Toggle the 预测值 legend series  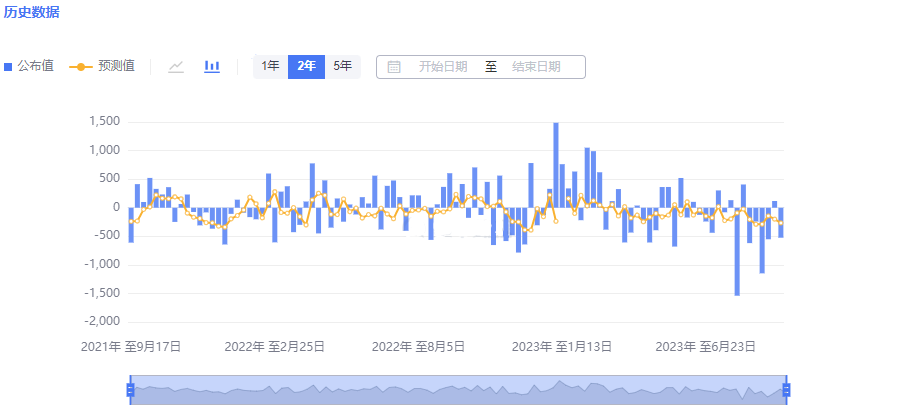pos(102,66)
